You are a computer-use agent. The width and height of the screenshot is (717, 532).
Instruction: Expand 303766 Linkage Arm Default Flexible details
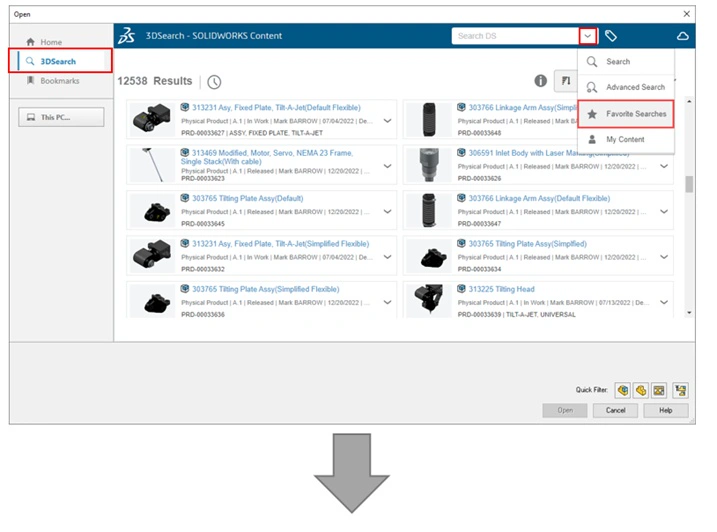(664, 211)
